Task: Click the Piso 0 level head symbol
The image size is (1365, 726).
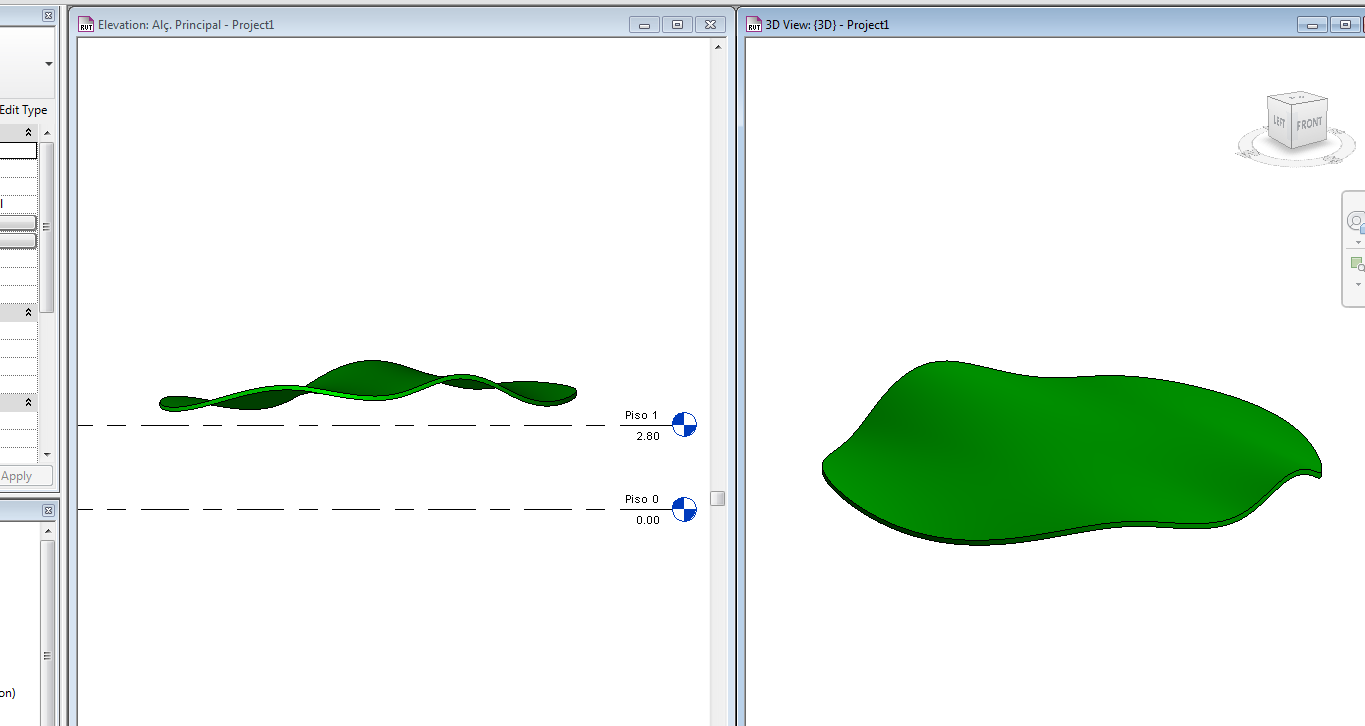Action: 684,509
